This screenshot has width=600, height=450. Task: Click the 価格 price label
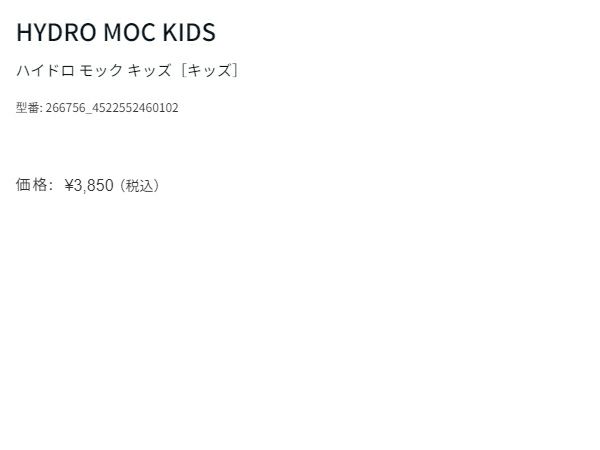click(x=32, y=185)
